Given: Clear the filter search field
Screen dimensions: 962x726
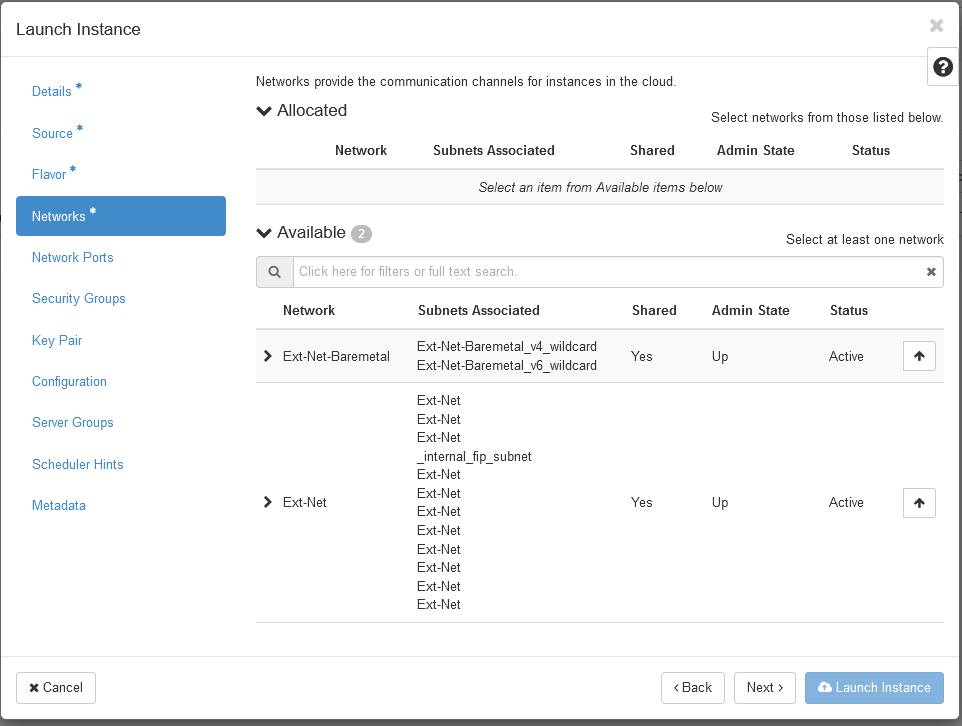Looking at the screenshot, I should pyautogui.click(x=931, y=272).
